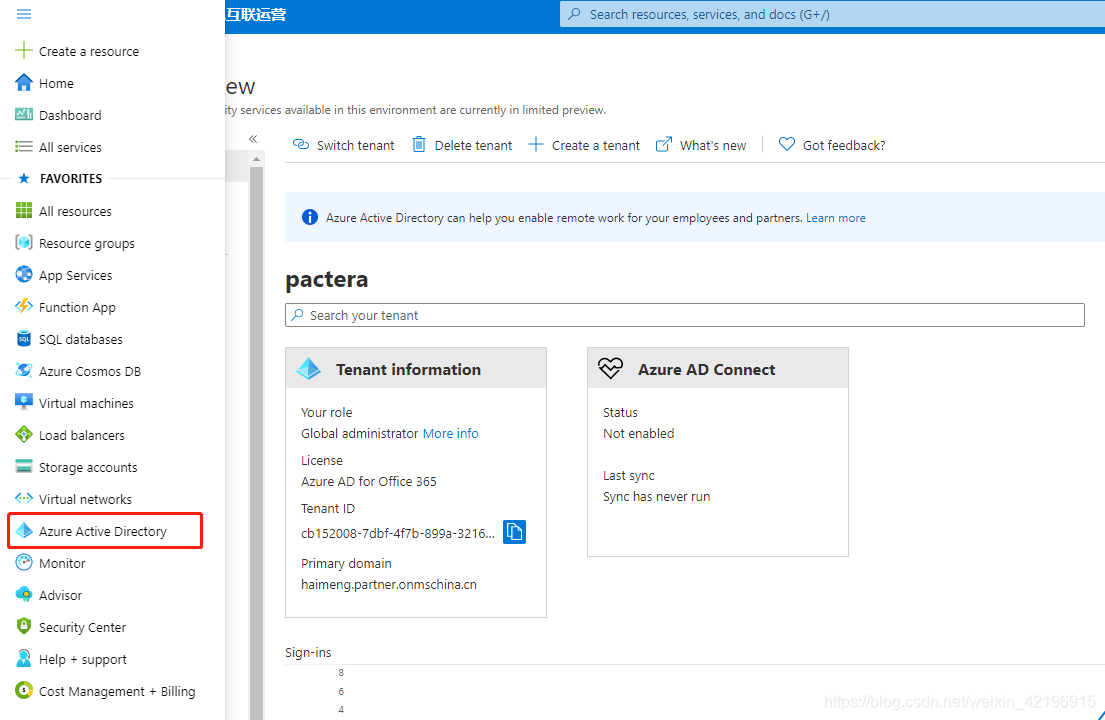
Task: Click the blade's vertical scrollbar
Action: pyautogui.click(x=257, y=442)
